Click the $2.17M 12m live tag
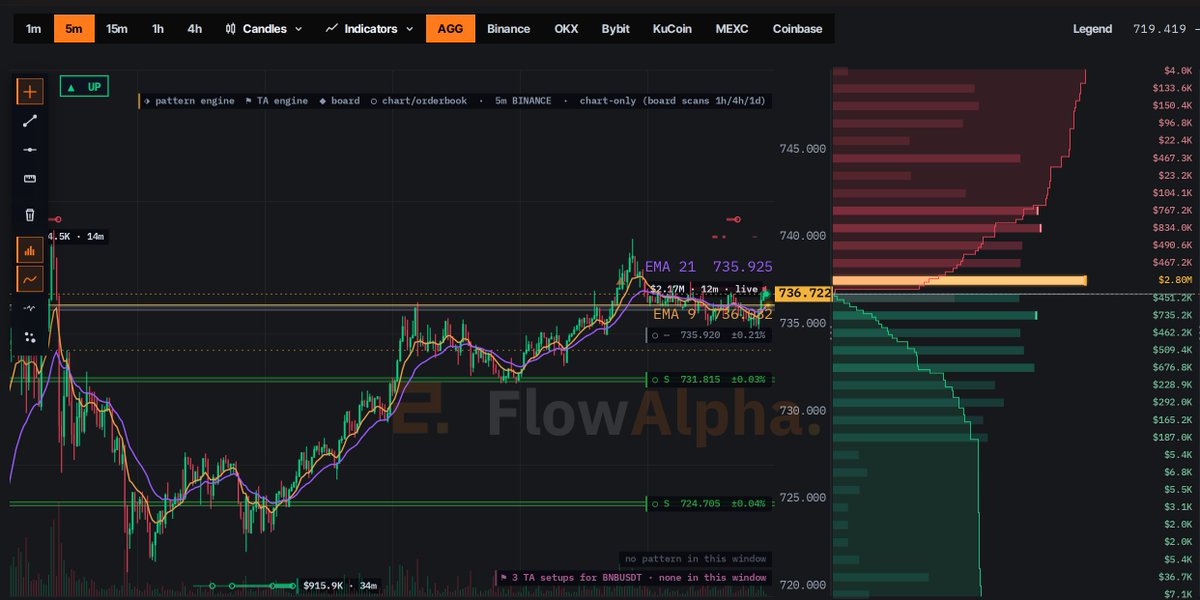 705,289
